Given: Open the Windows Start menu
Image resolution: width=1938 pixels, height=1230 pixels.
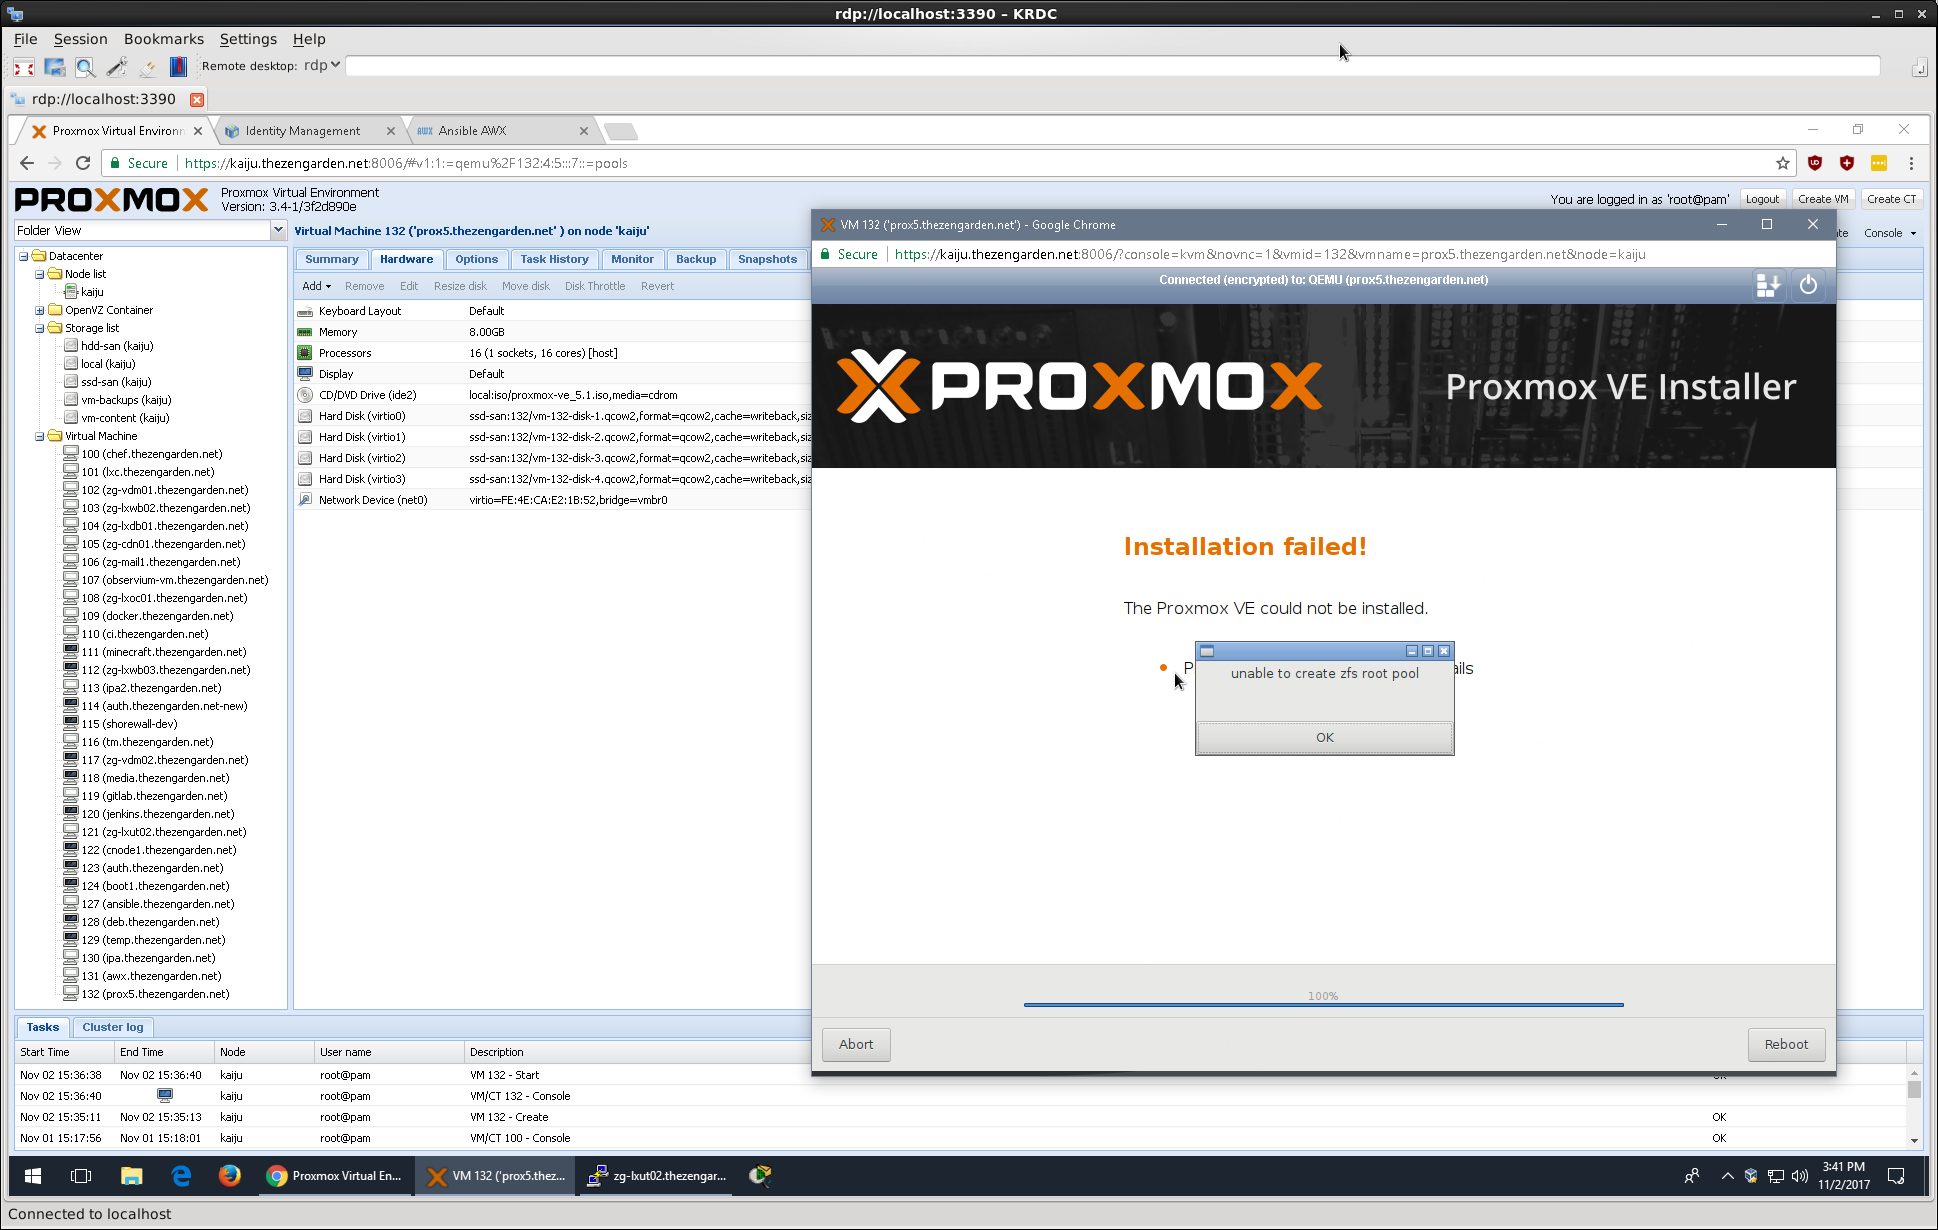Looking at the screenshot, I should click(32, 1176).
